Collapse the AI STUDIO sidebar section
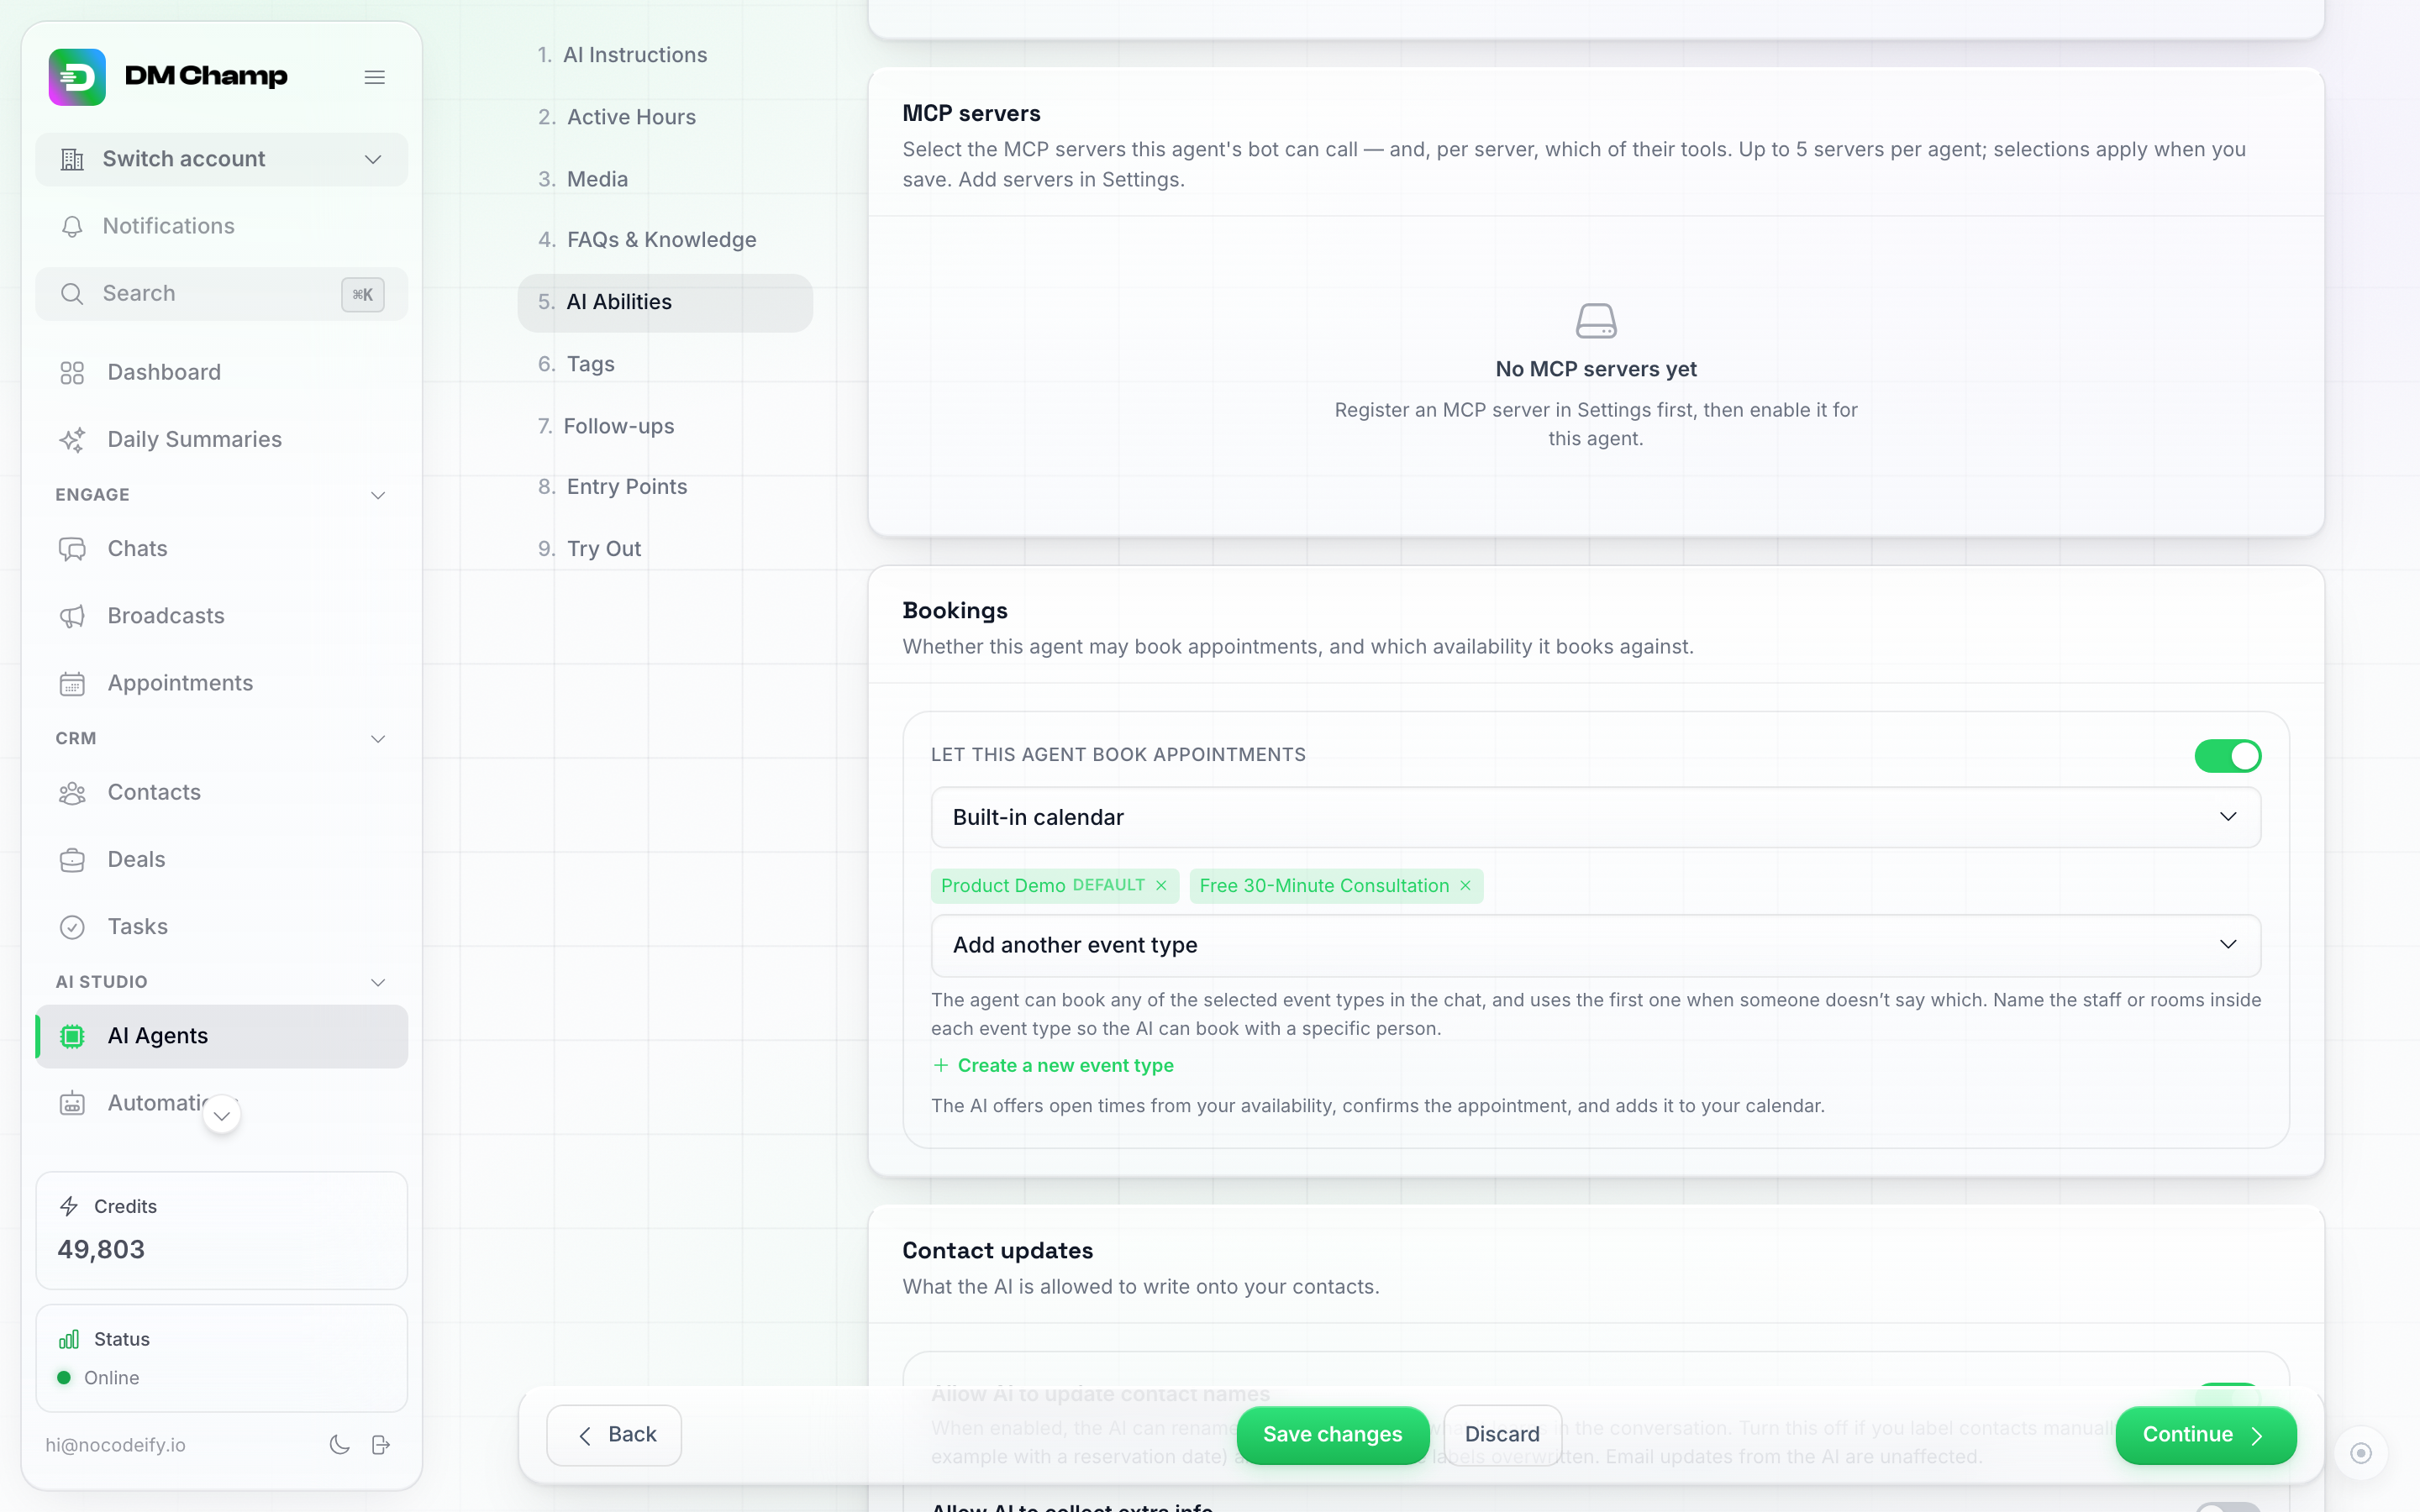The width and height of the screenshot is (2420, 1512). coord(378,983)
